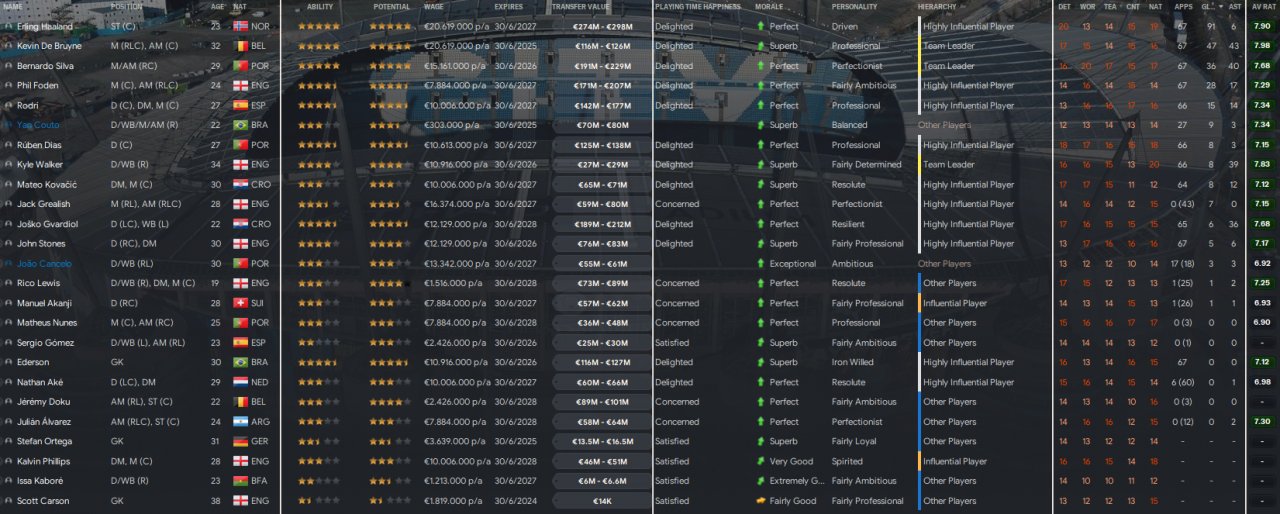Click Kyle Walker's Team Leader hierarchy
The height and width of the screenshot is (514, 1280).
pyautogui.click(x=949, y=165)
